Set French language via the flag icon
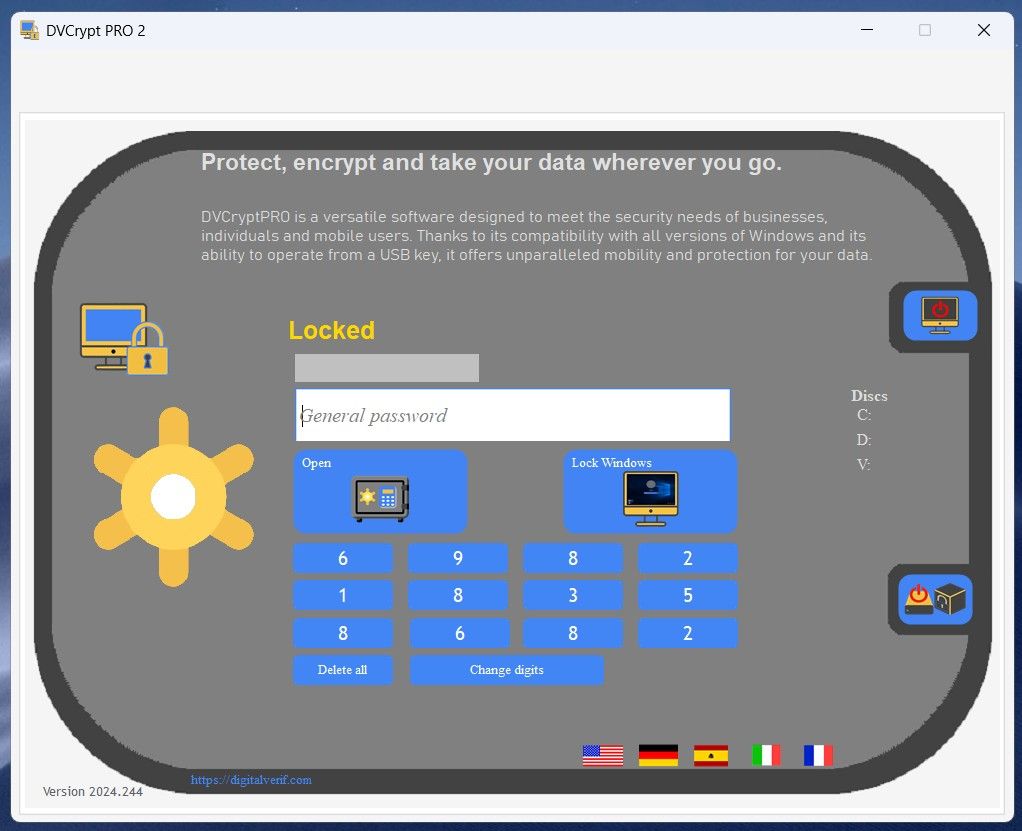This screenshot has height=831, width=1022. point(818,754)
